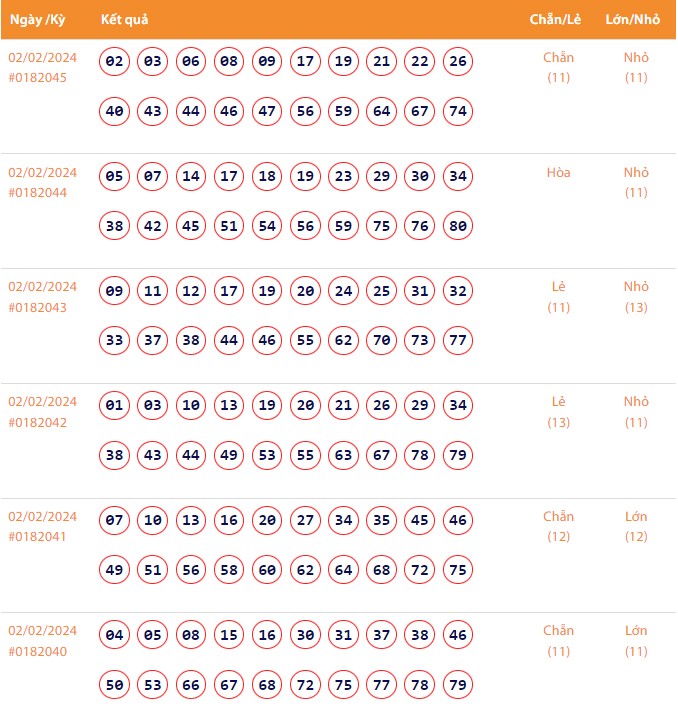678x722 pixels.
Task: Open draw #0182045 details
Action: click(38, 77)
